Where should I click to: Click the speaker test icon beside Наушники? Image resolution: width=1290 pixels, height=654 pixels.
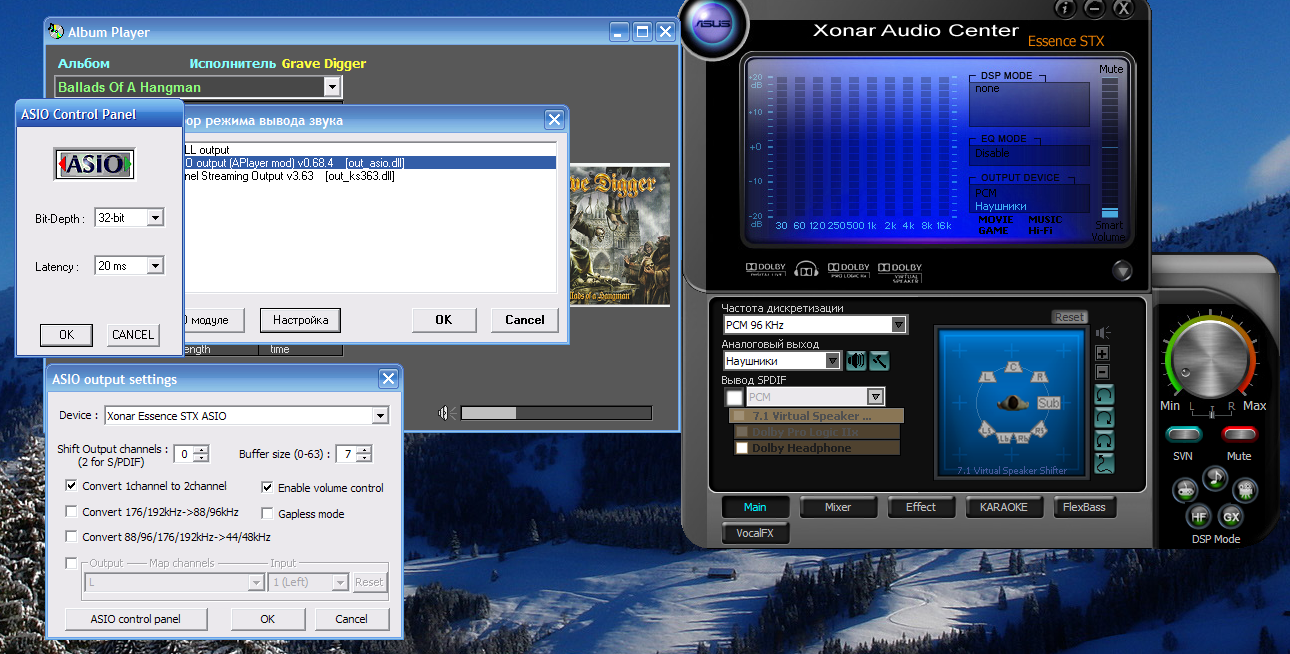click(856, 361)
